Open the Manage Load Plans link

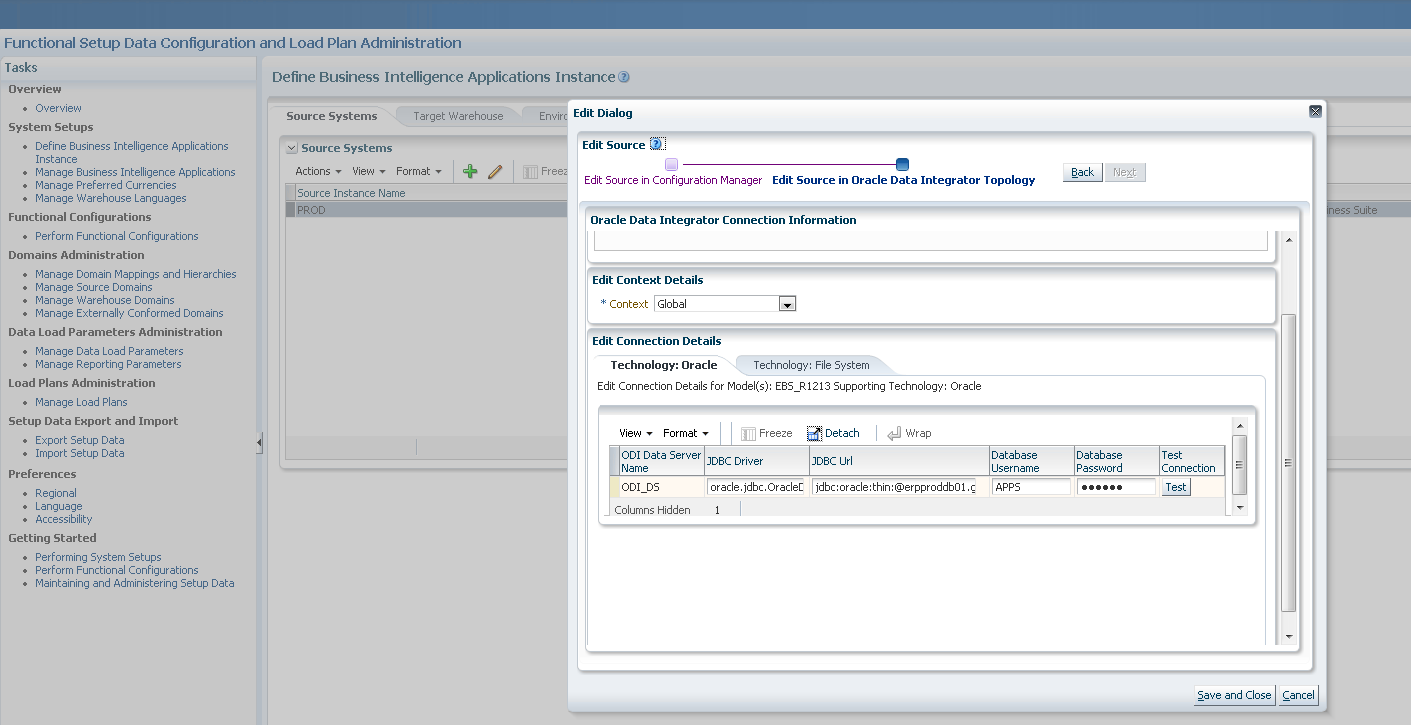point(81,401)
